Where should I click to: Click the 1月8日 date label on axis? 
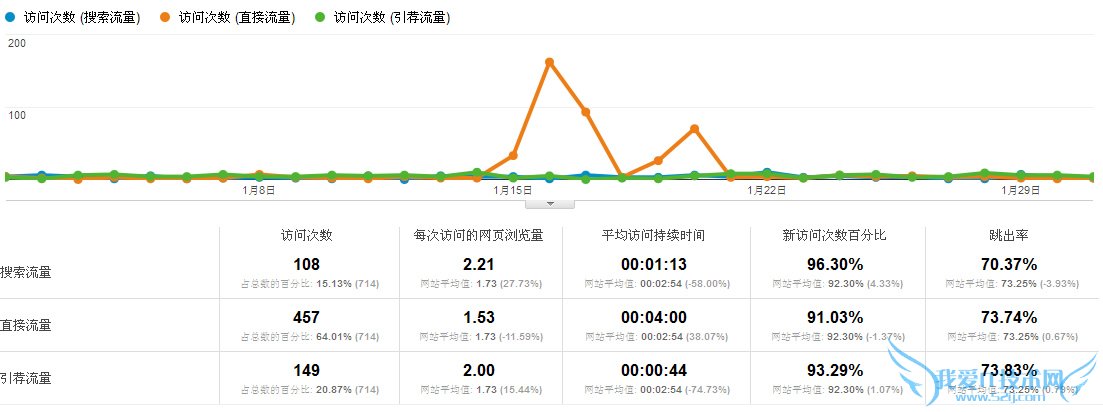259,190
